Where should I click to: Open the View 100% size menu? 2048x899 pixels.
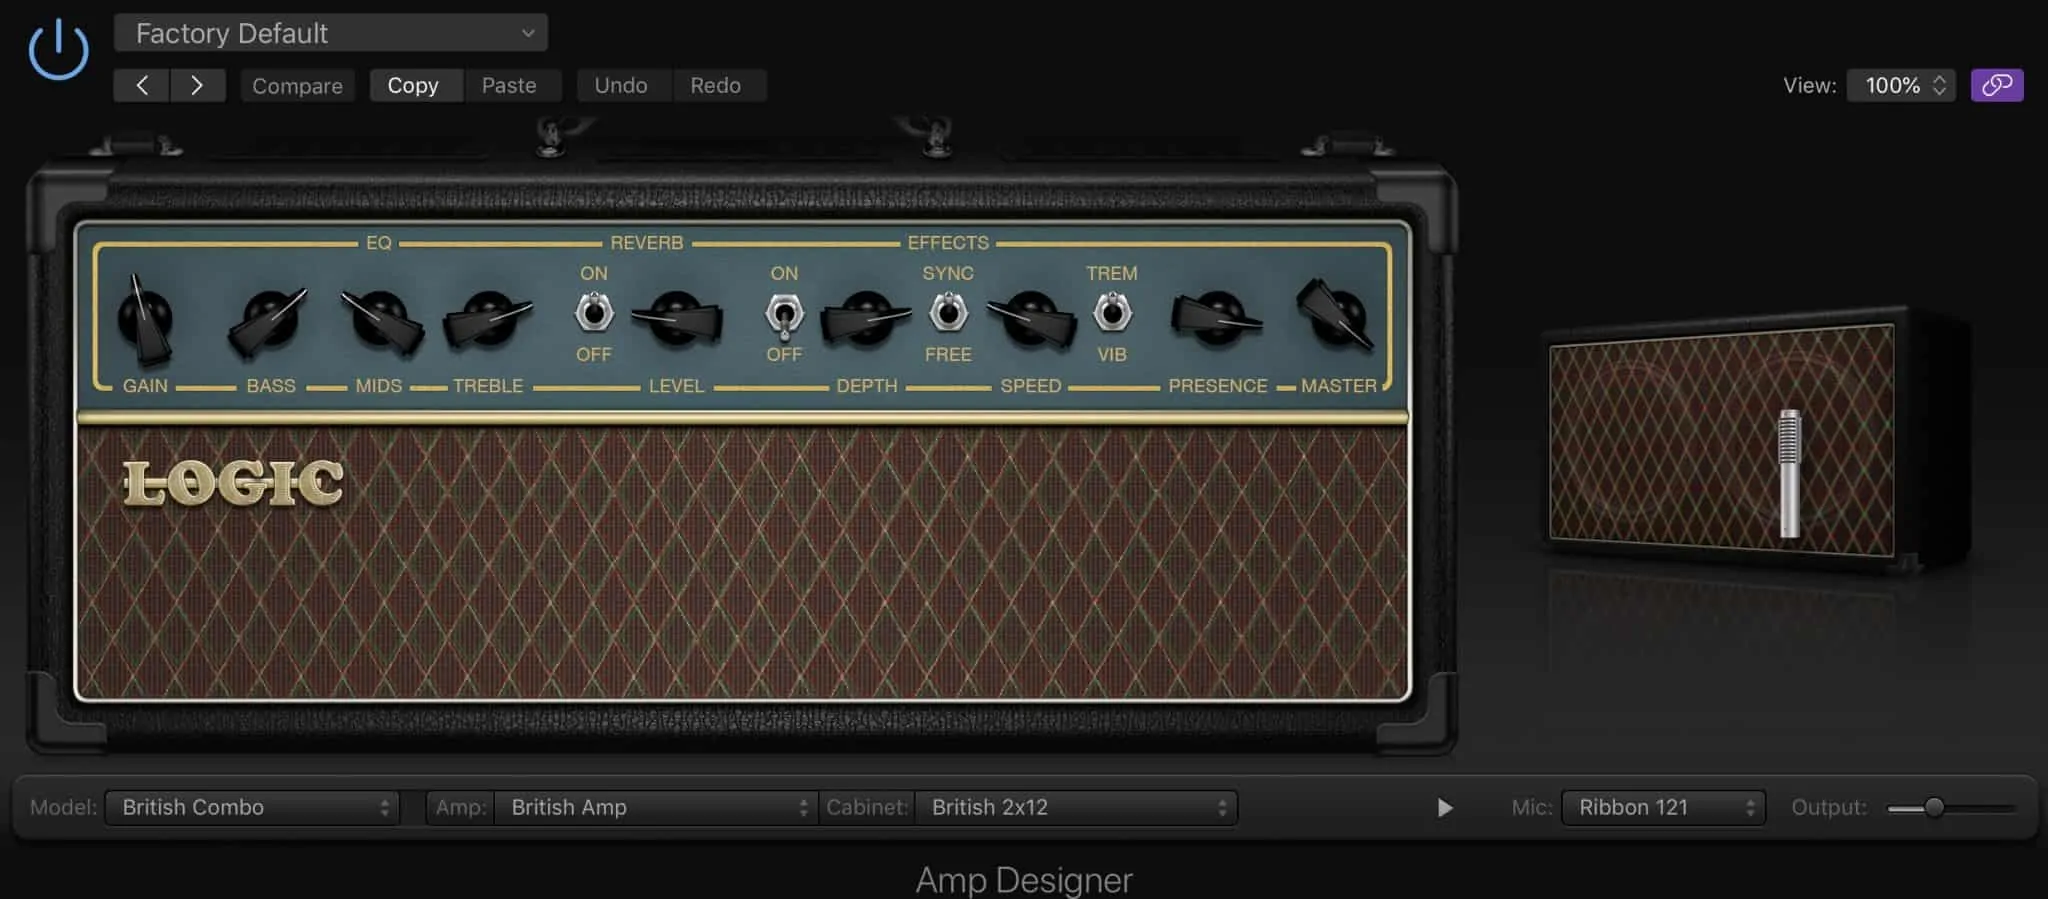pyautogui.click(x=1901, y=85)
